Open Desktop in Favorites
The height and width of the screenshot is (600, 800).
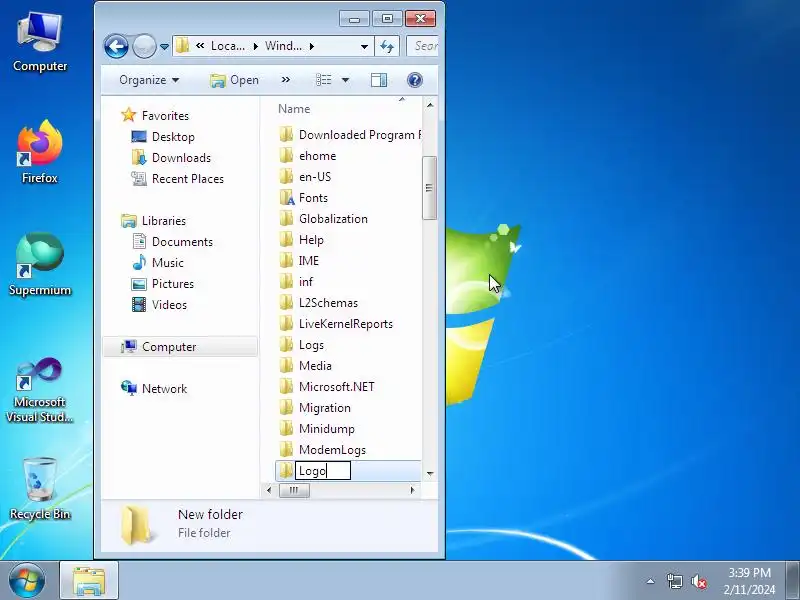163,137
